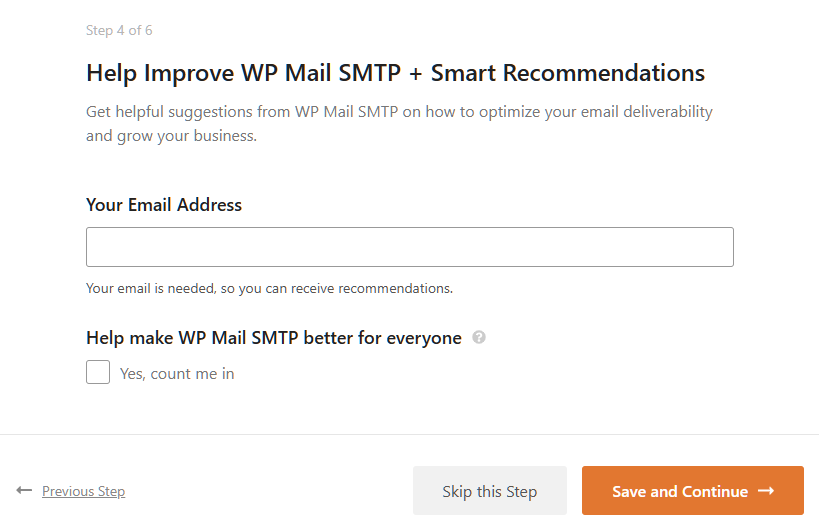This screenshot has height=526, width=819.
Task: Go back via the Previous Step link
Action: pyautogui.click(x=83, y=491)
